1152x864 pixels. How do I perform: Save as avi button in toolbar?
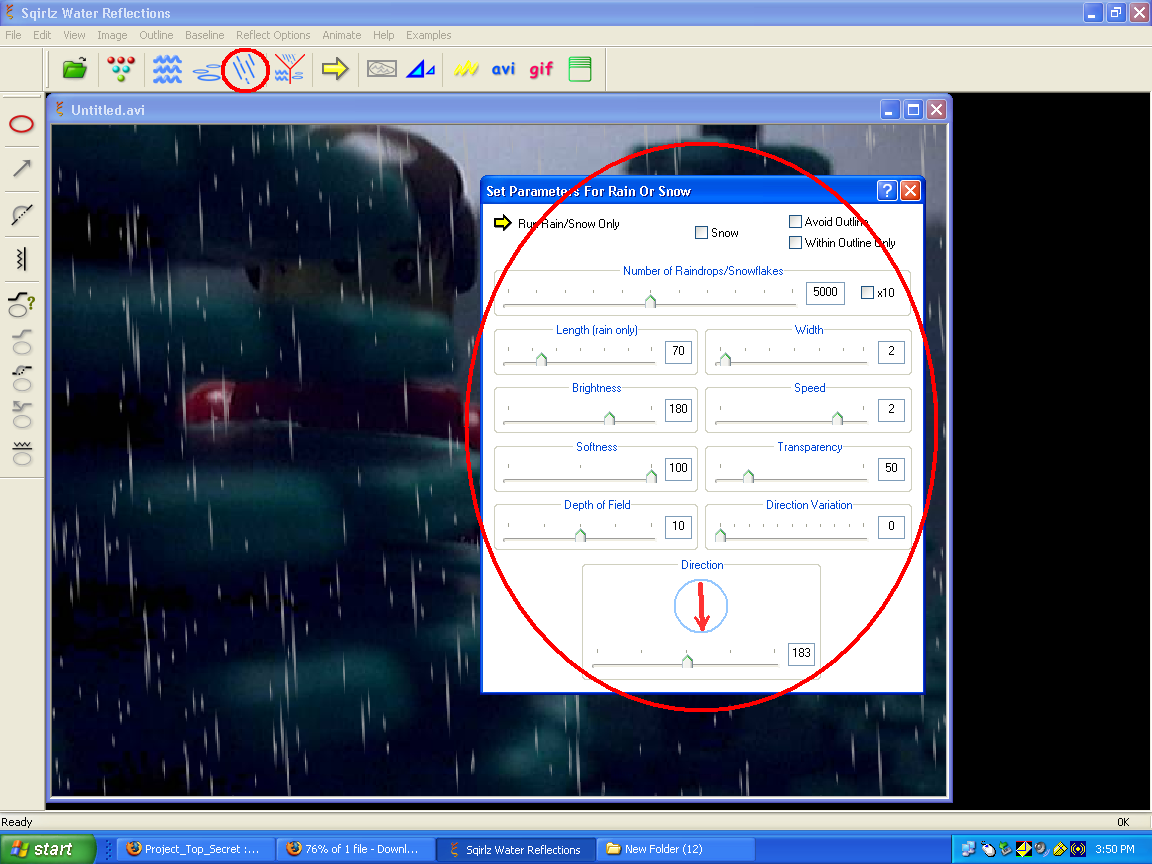(503, 69)
